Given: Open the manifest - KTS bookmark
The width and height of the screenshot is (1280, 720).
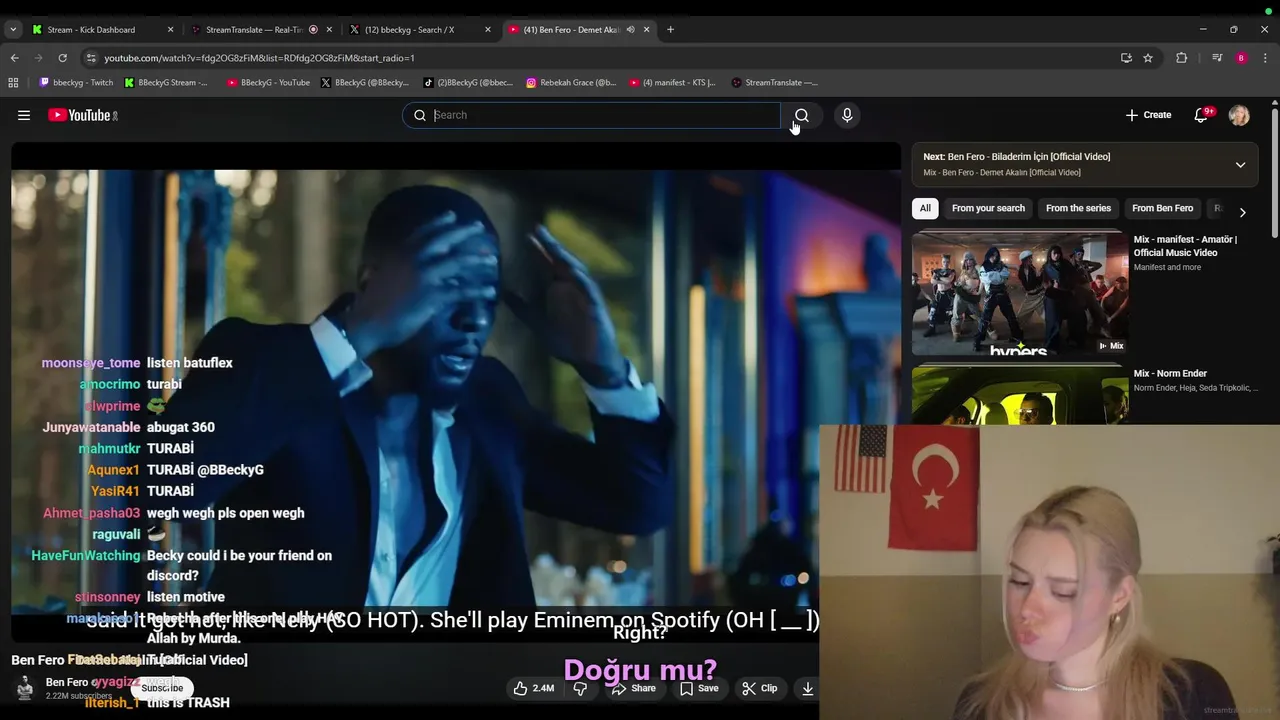Looking at the screenshot, I should pos(674,83).
